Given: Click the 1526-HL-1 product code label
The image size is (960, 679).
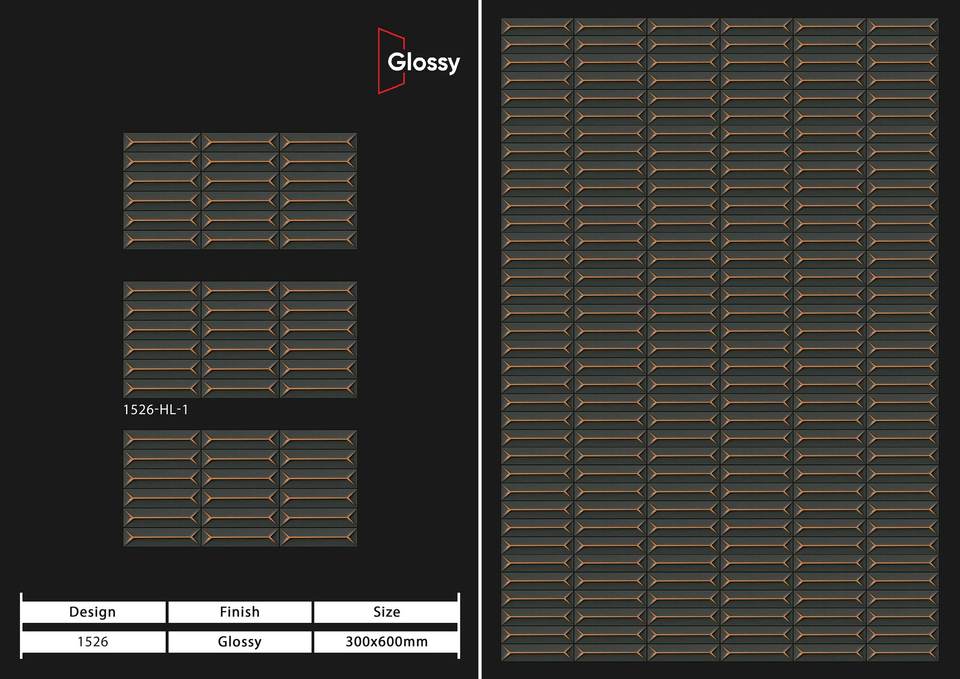Looking at the screenshot, I should coord(154,409).
